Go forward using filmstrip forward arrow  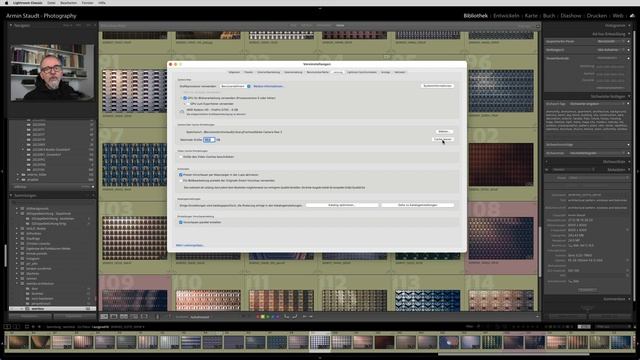39,327
